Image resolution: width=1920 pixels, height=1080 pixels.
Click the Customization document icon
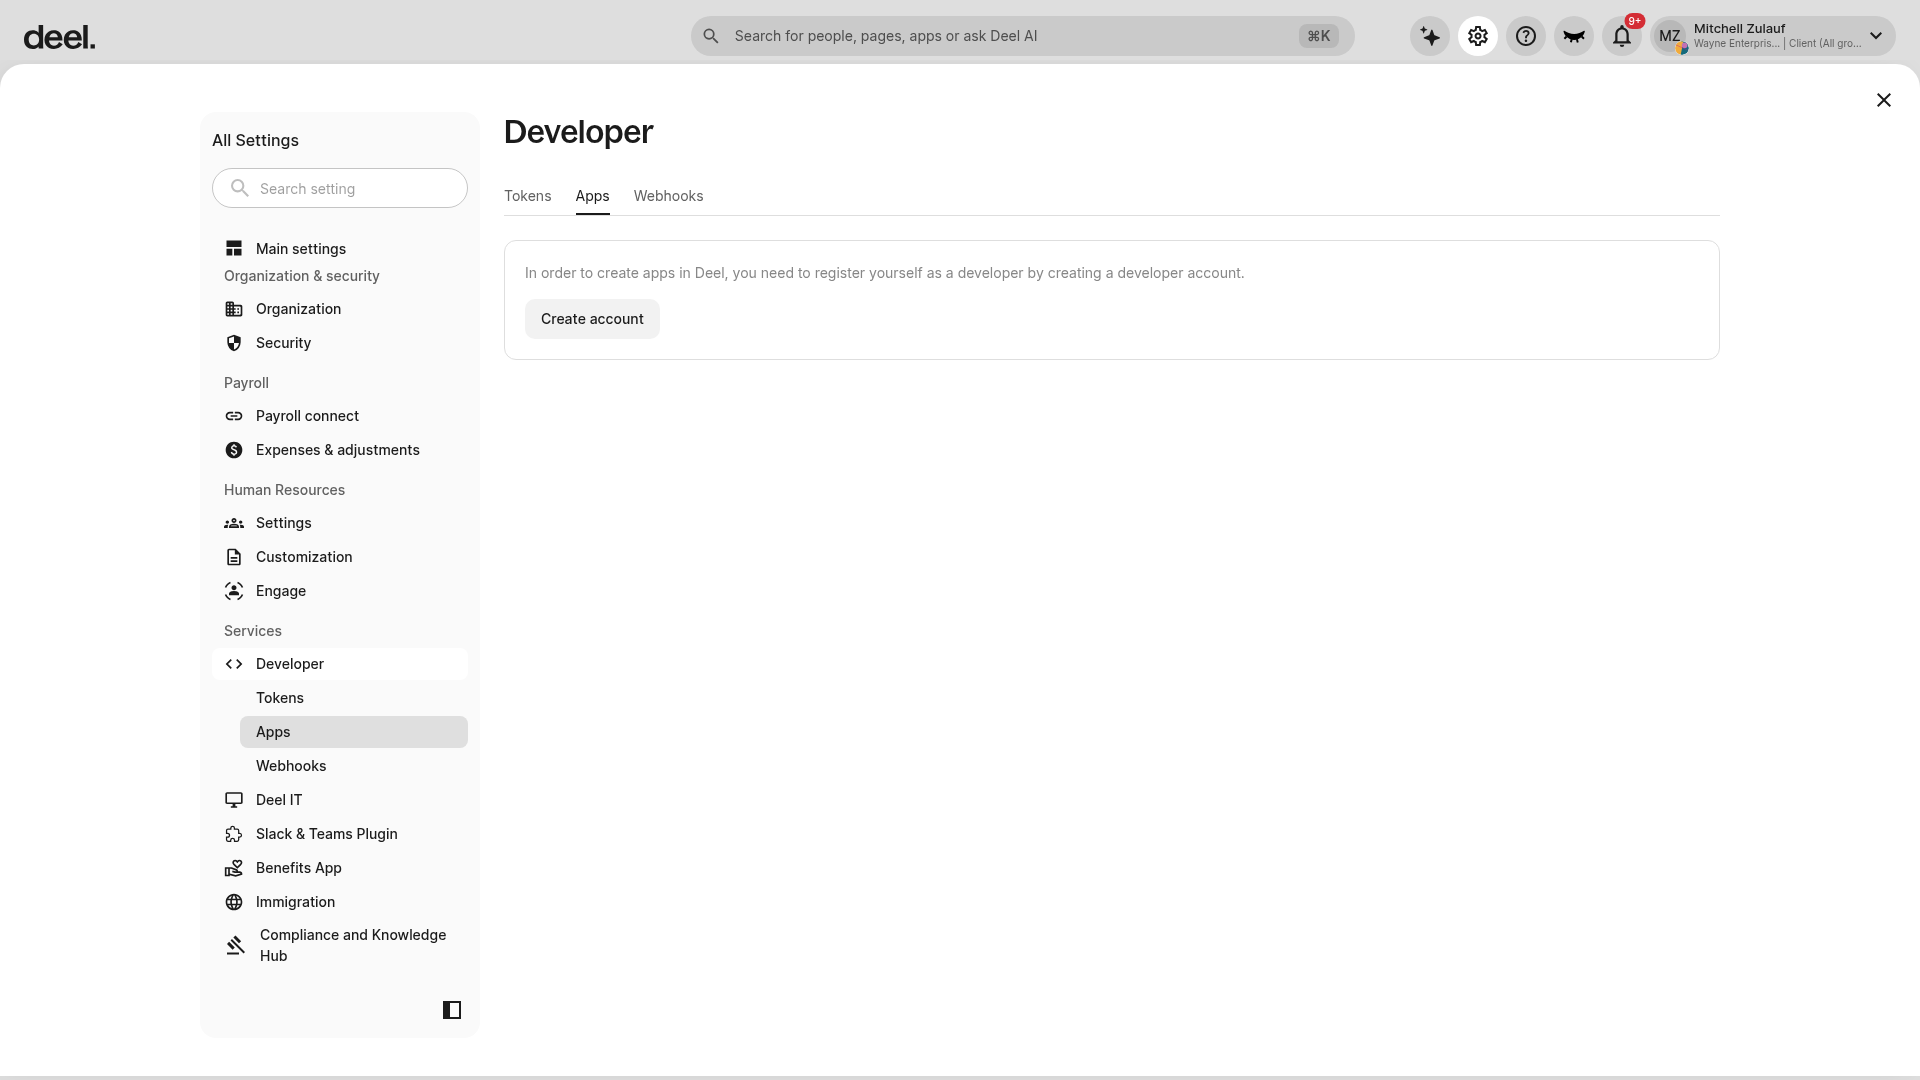tap(234, 557)
